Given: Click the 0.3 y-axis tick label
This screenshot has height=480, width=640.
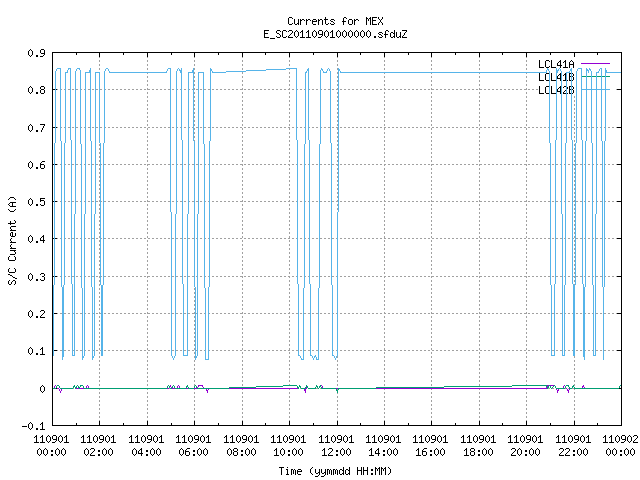Looking at the screenshot, I should [37, 277].
